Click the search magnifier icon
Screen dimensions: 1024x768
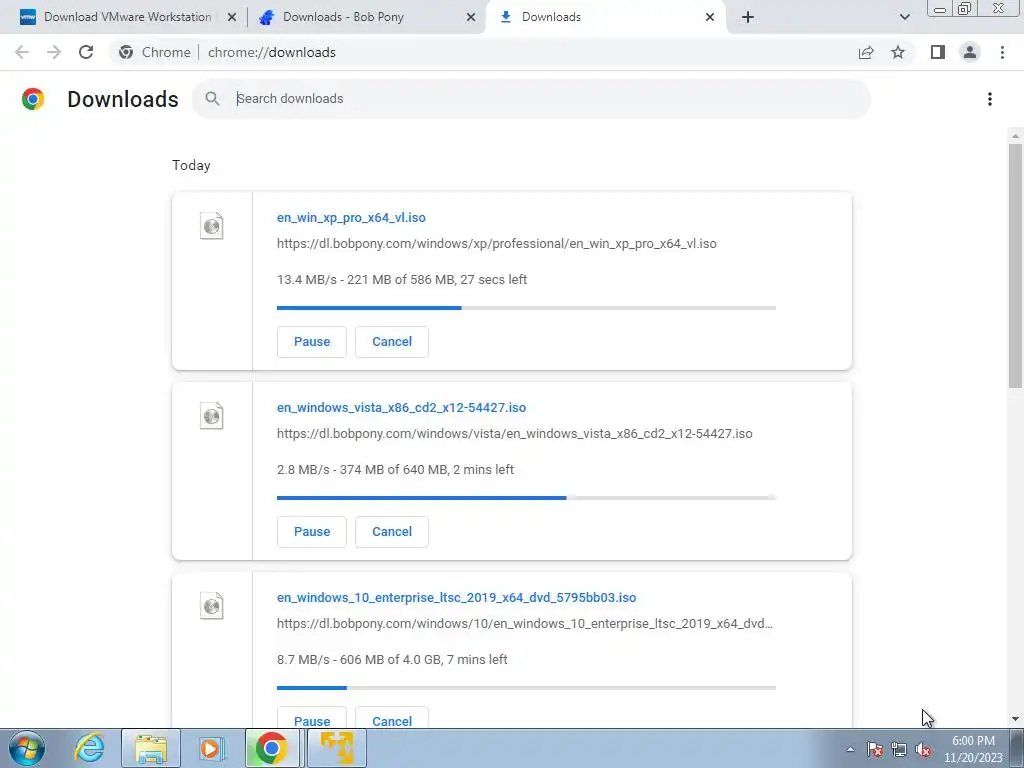(212, 99)
